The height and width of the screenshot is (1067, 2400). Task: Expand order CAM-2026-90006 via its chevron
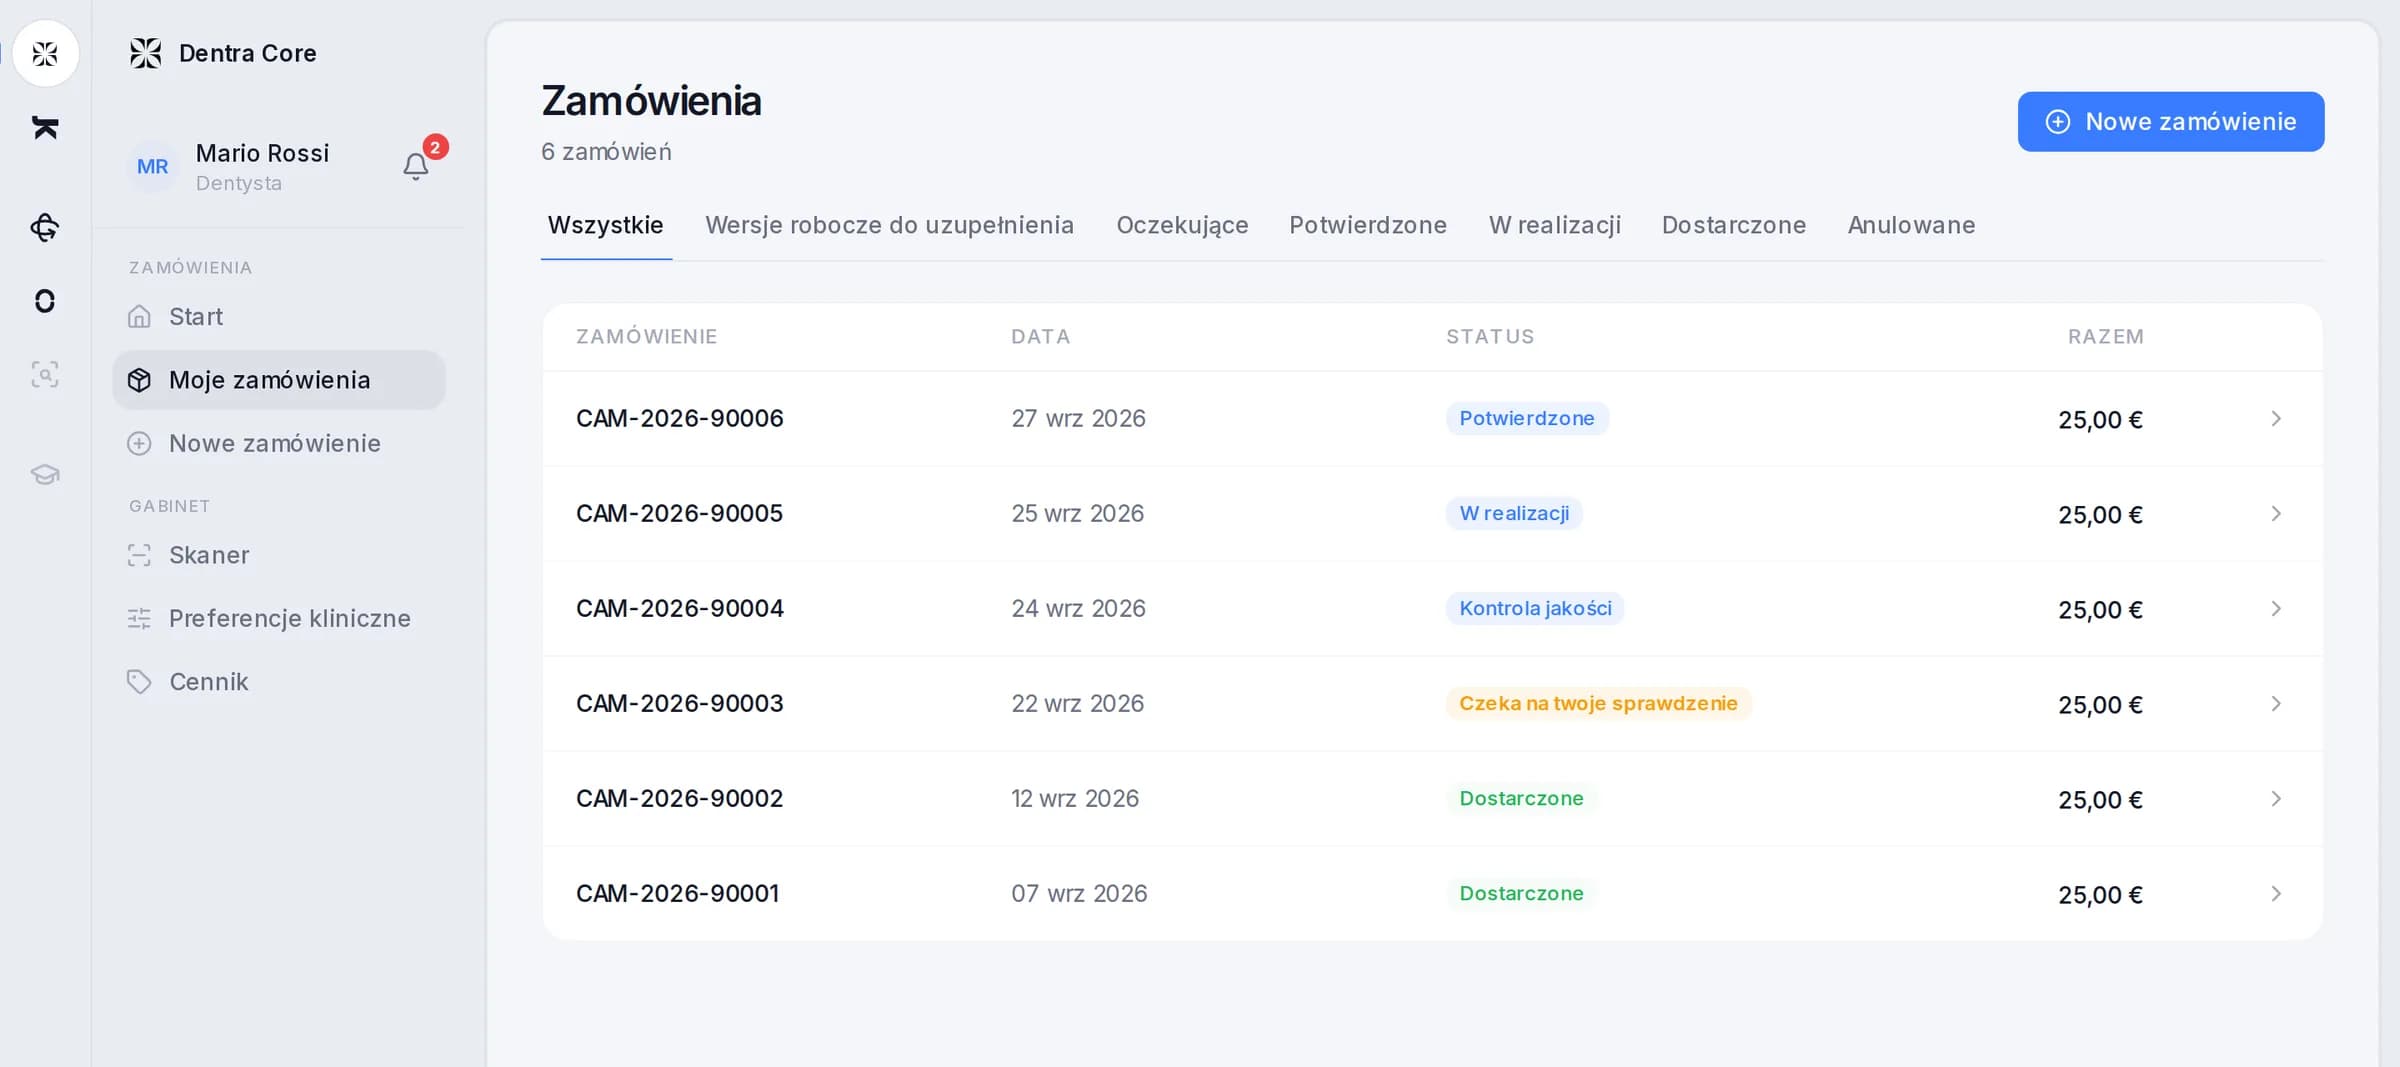(x=2276, y=418)
